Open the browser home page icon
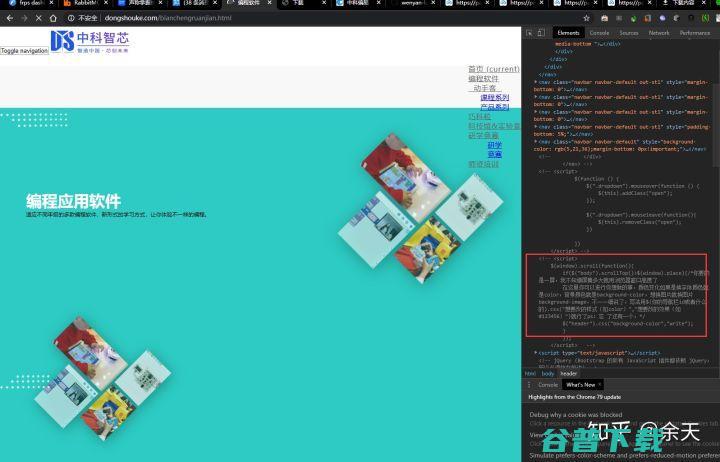This screenshot has width=720, height=462. pos(53,18)
